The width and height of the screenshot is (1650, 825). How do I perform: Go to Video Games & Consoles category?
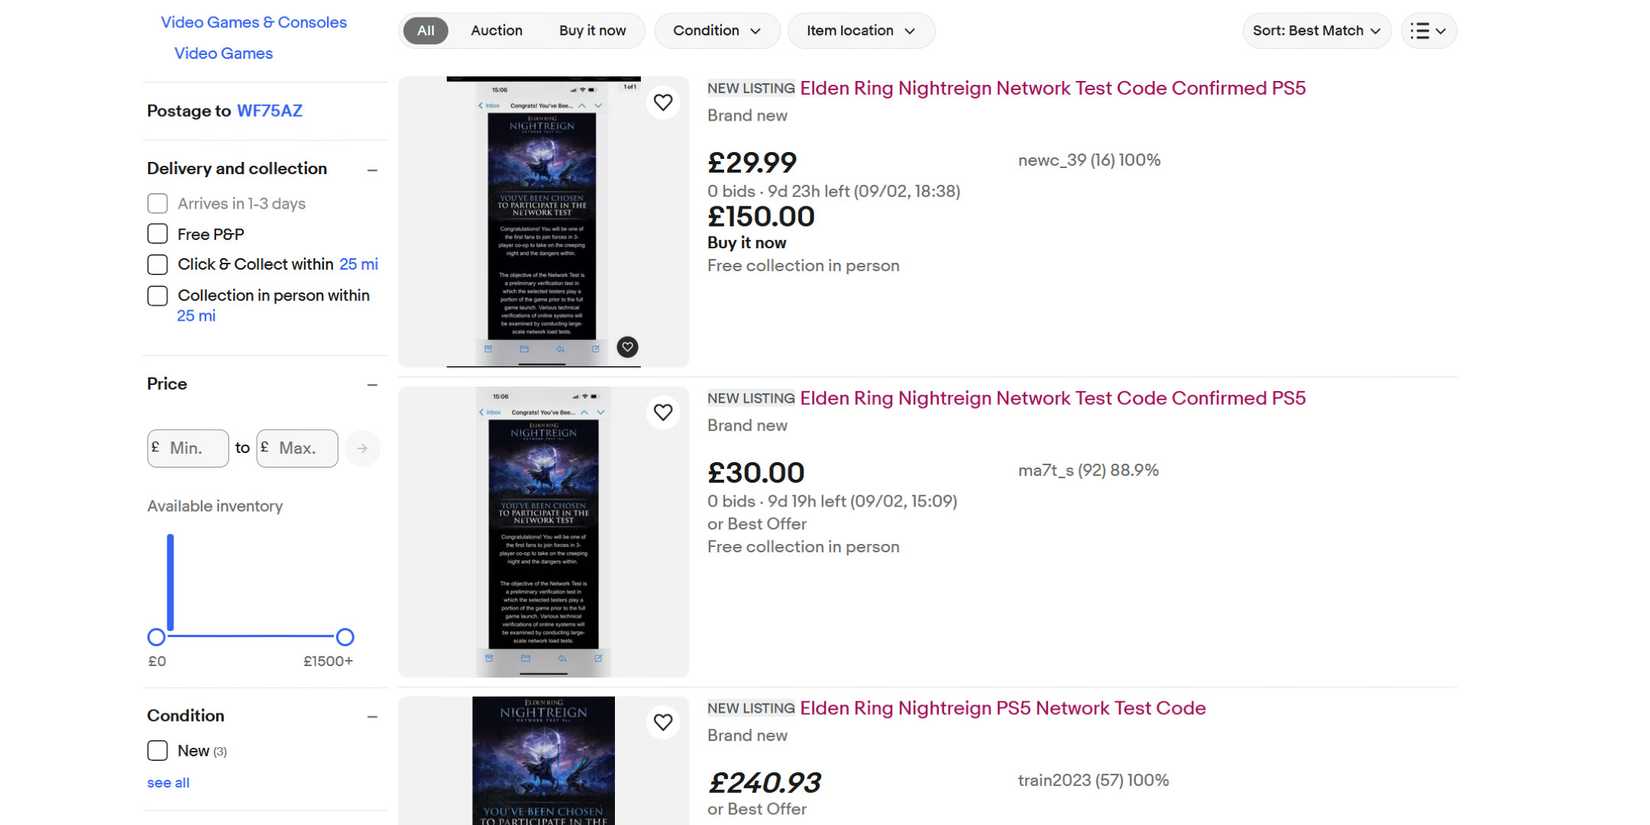[254, 22]
